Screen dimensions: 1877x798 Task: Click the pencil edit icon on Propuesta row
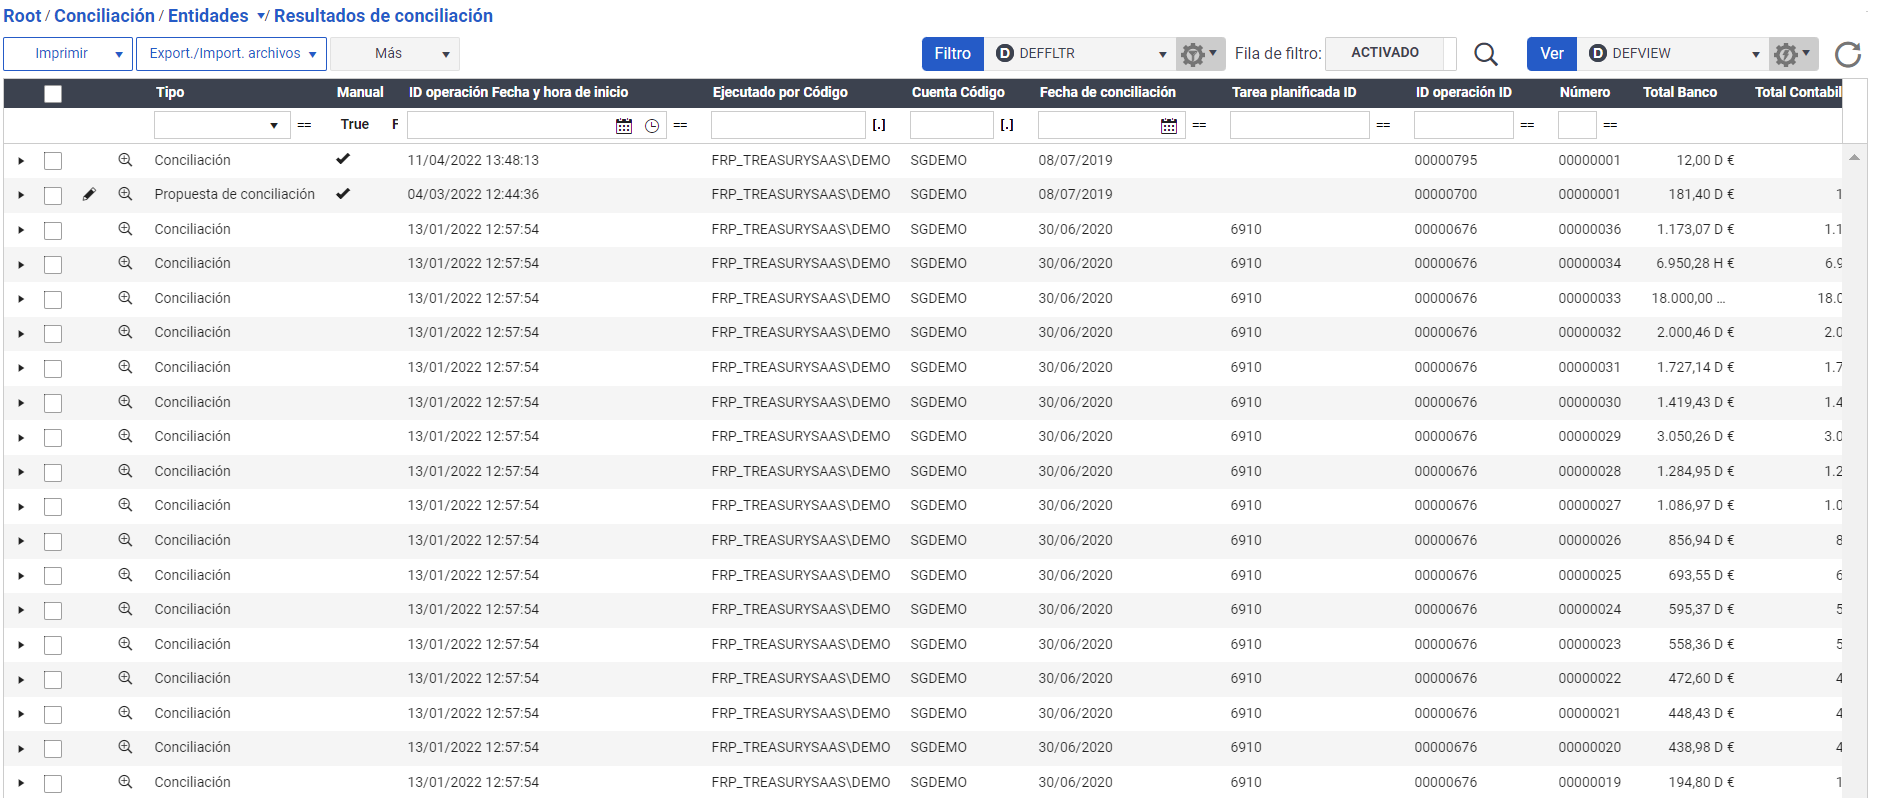click(x=89, y=195)
